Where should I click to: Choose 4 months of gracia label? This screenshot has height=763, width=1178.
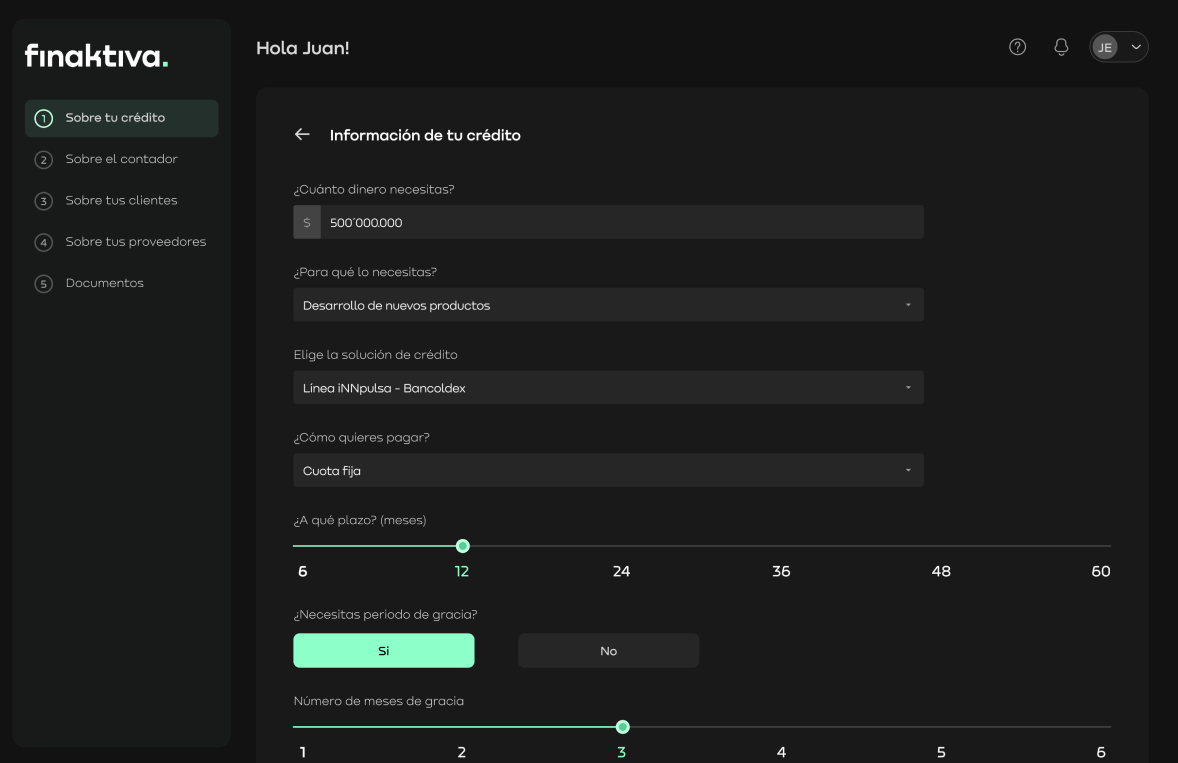[781, 752]
